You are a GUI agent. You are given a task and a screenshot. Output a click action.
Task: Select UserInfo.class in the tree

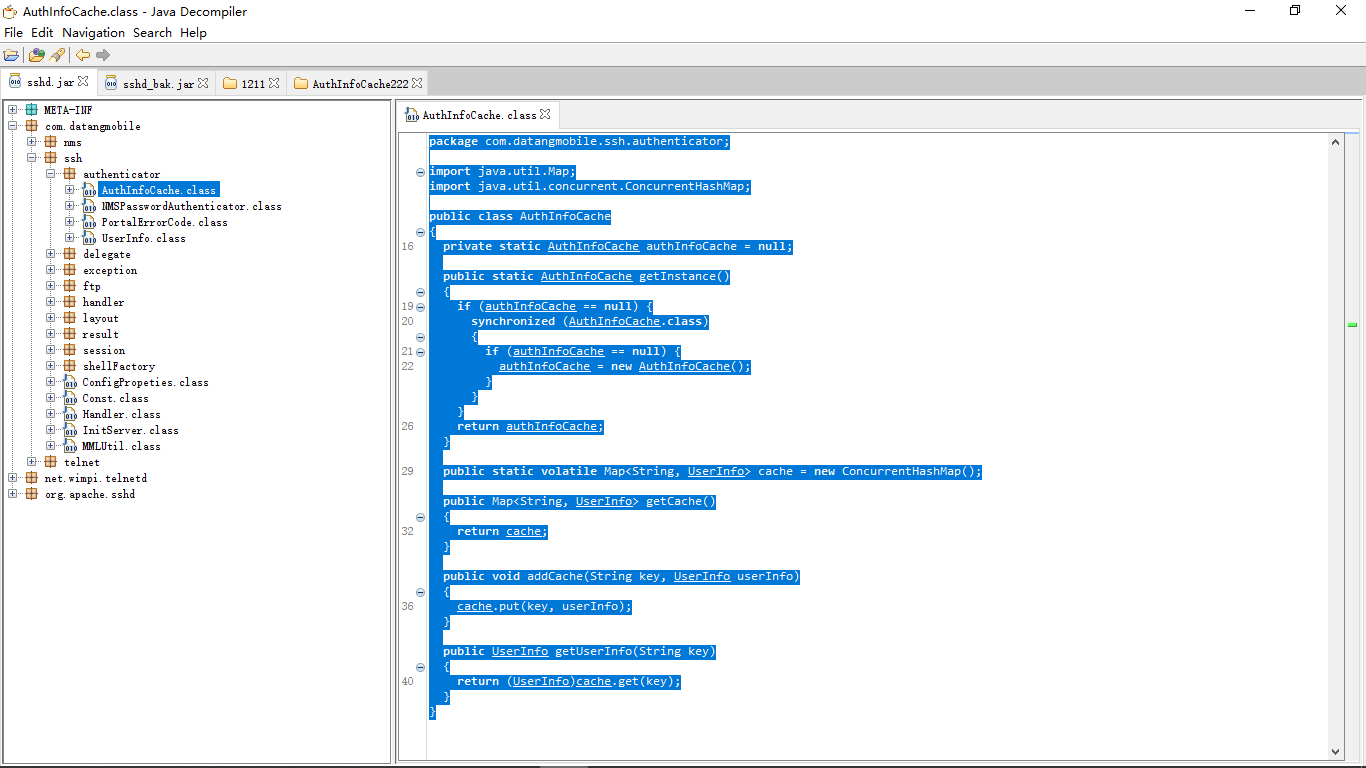[x=143, y=238]
